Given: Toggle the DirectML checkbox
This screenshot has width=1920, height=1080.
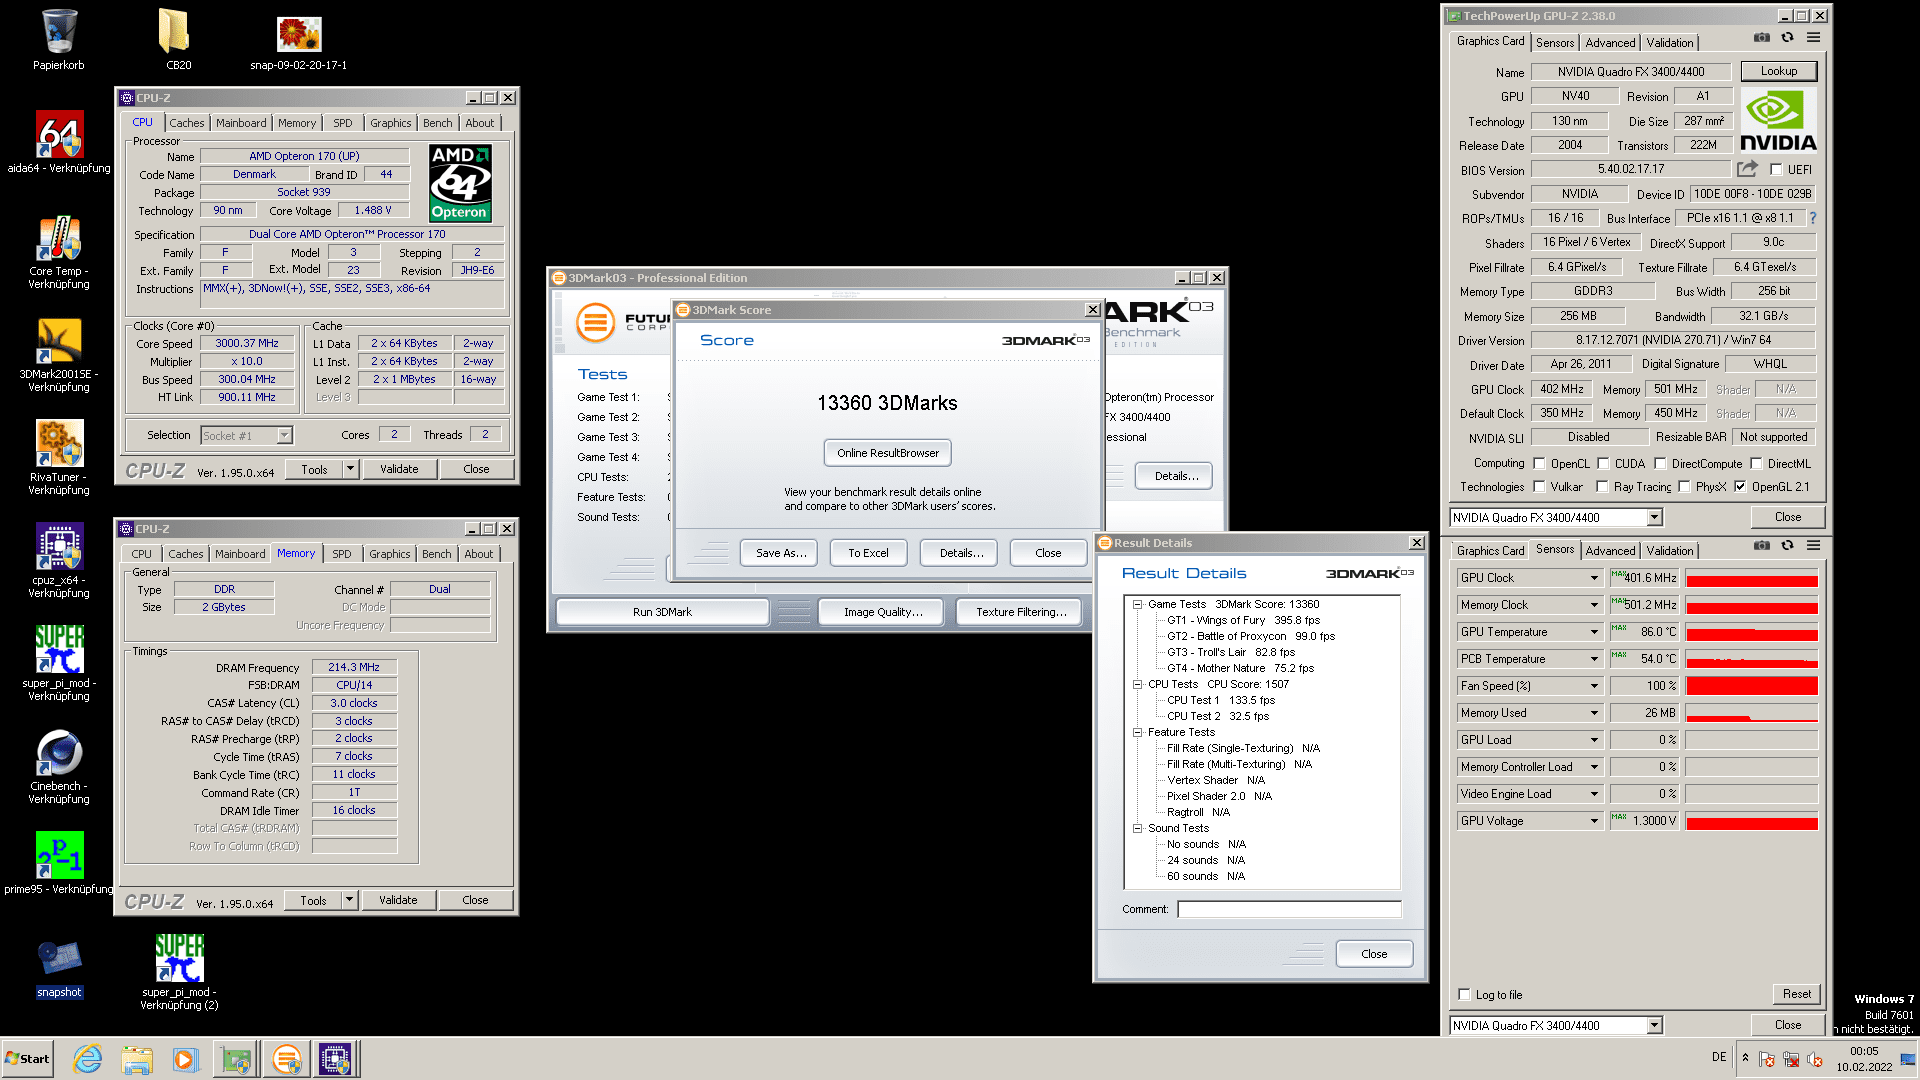Looking at the screenshot, I should pos(1756,464).
